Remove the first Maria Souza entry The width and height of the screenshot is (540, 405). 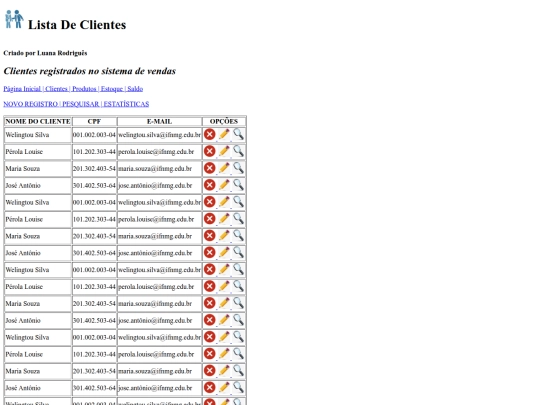point(209,168)
